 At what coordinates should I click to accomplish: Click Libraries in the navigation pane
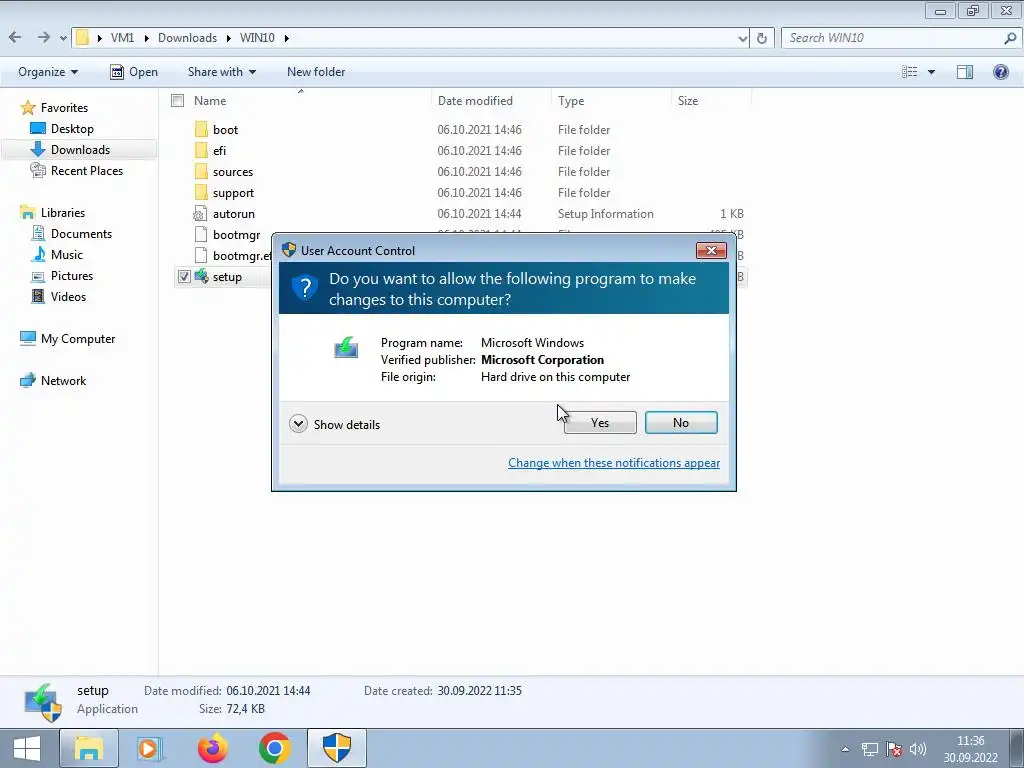click(x=63, y=213)
